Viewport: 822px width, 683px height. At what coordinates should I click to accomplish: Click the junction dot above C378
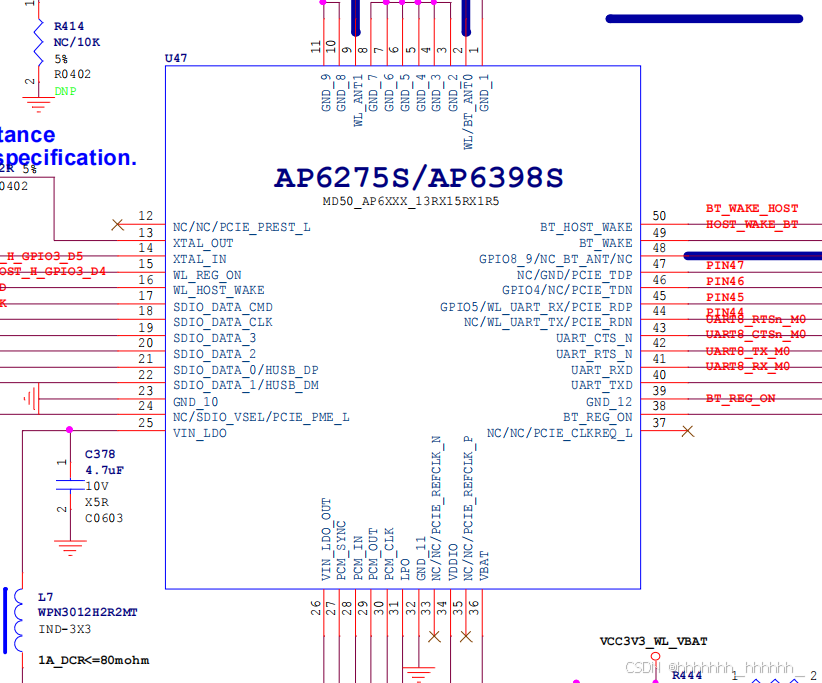[68, 430]
